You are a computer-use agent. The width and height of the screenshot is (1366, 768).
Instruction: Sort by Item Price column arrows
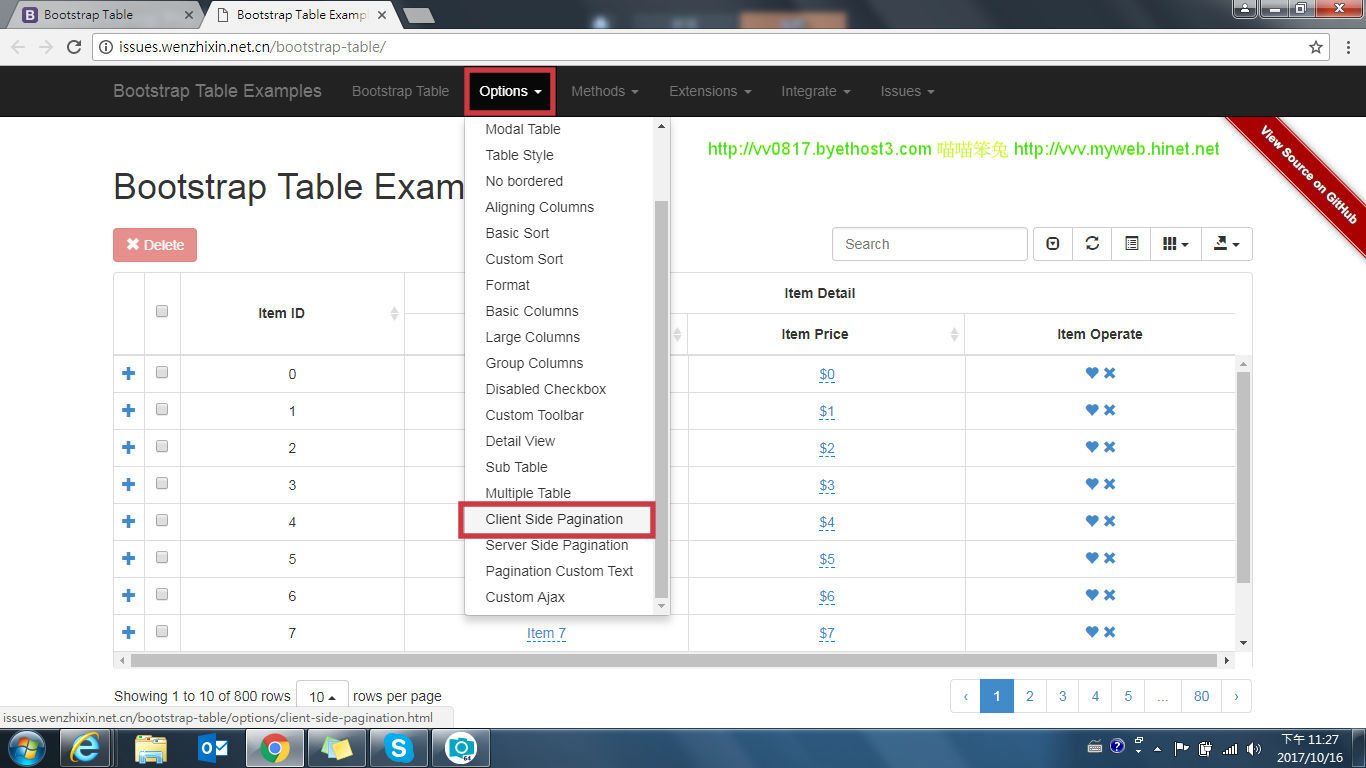coord(955,335)
